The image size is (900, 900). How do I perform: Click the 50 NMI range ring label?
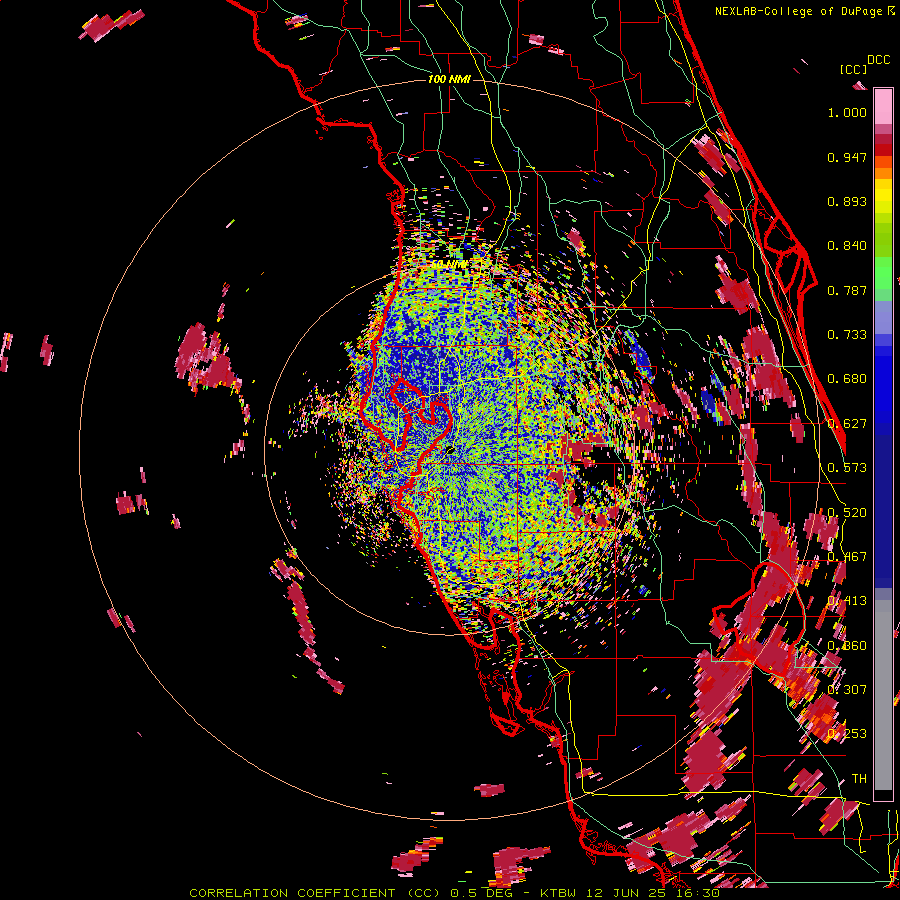[x=449, y=265]
